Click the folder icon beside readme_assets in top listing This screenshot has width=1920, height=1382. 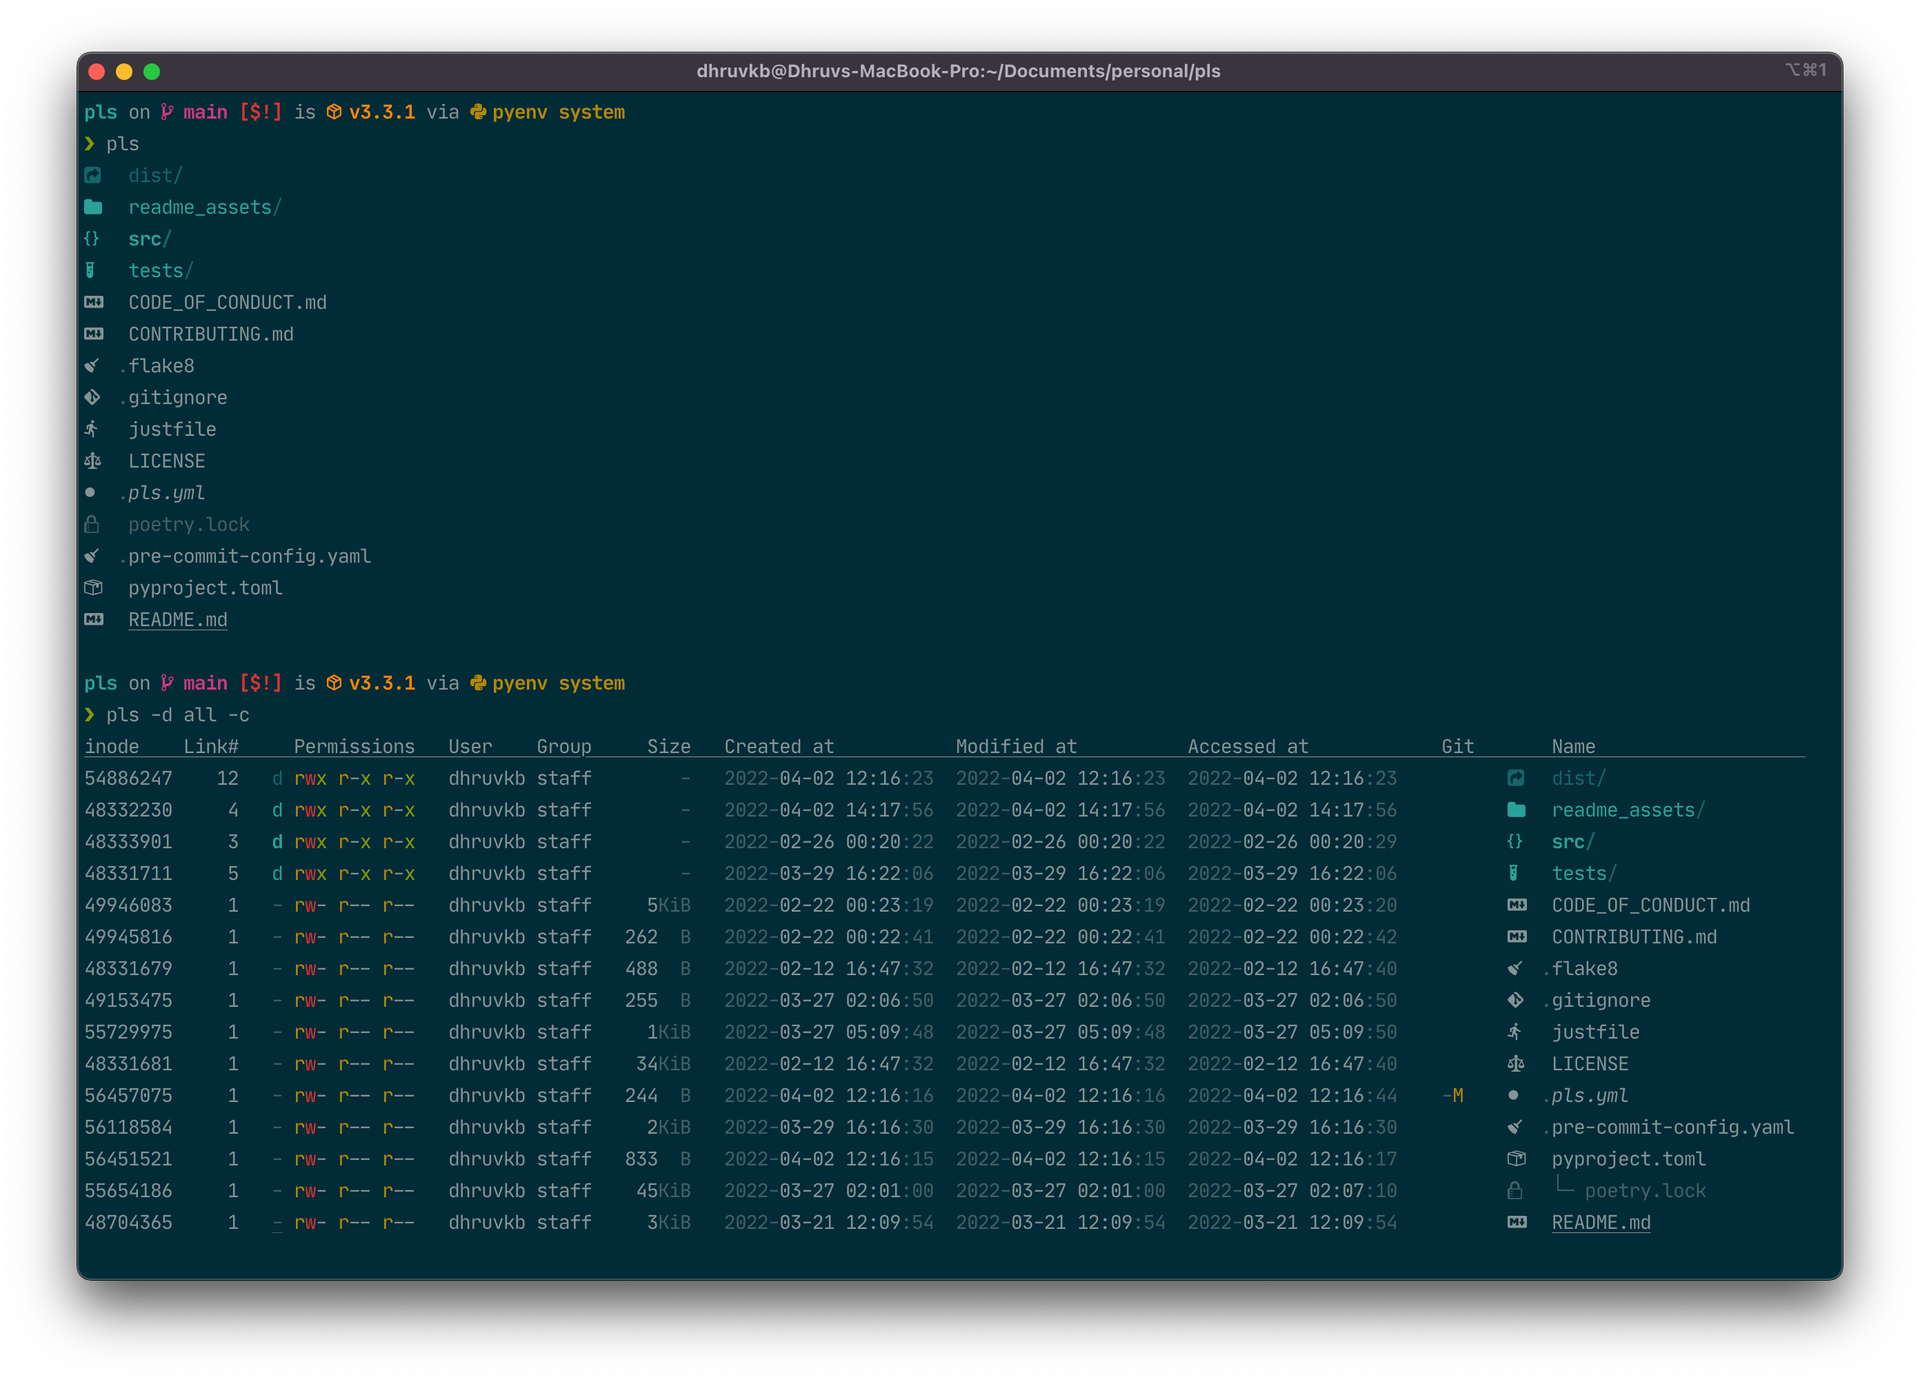(93, 207)
